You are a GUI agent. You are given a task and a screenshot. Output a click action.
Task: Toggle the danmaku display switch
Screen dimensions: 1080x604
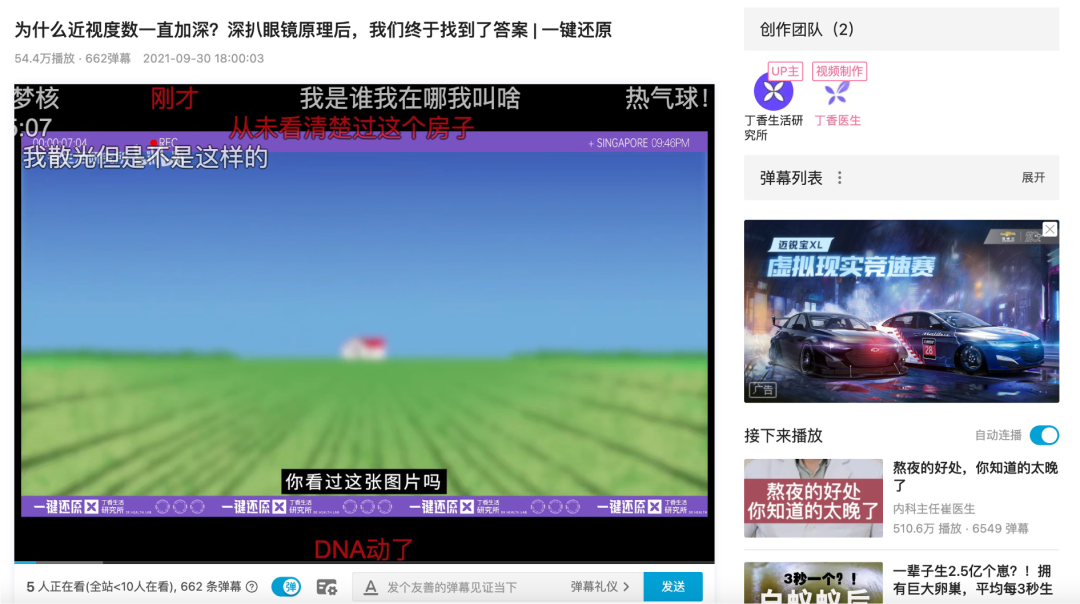click(286, 587)
